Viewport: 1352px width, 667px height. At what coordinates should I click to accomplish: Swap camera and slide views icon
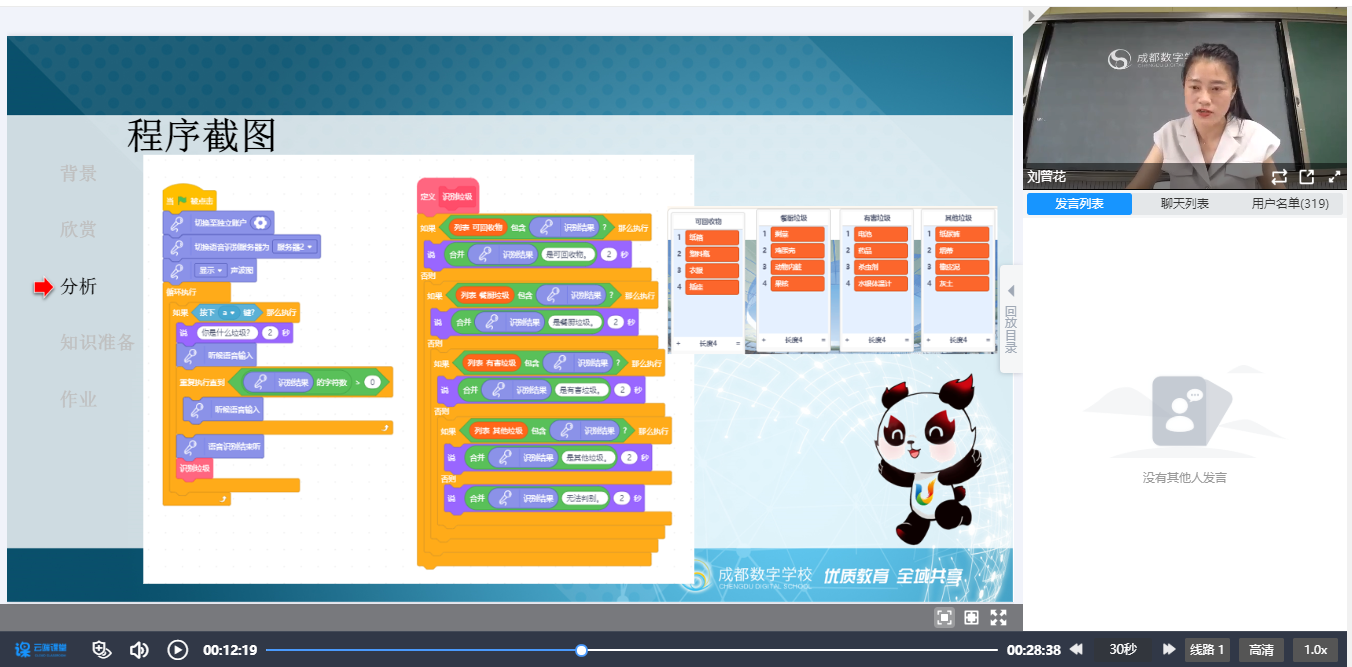point(1279,177)
